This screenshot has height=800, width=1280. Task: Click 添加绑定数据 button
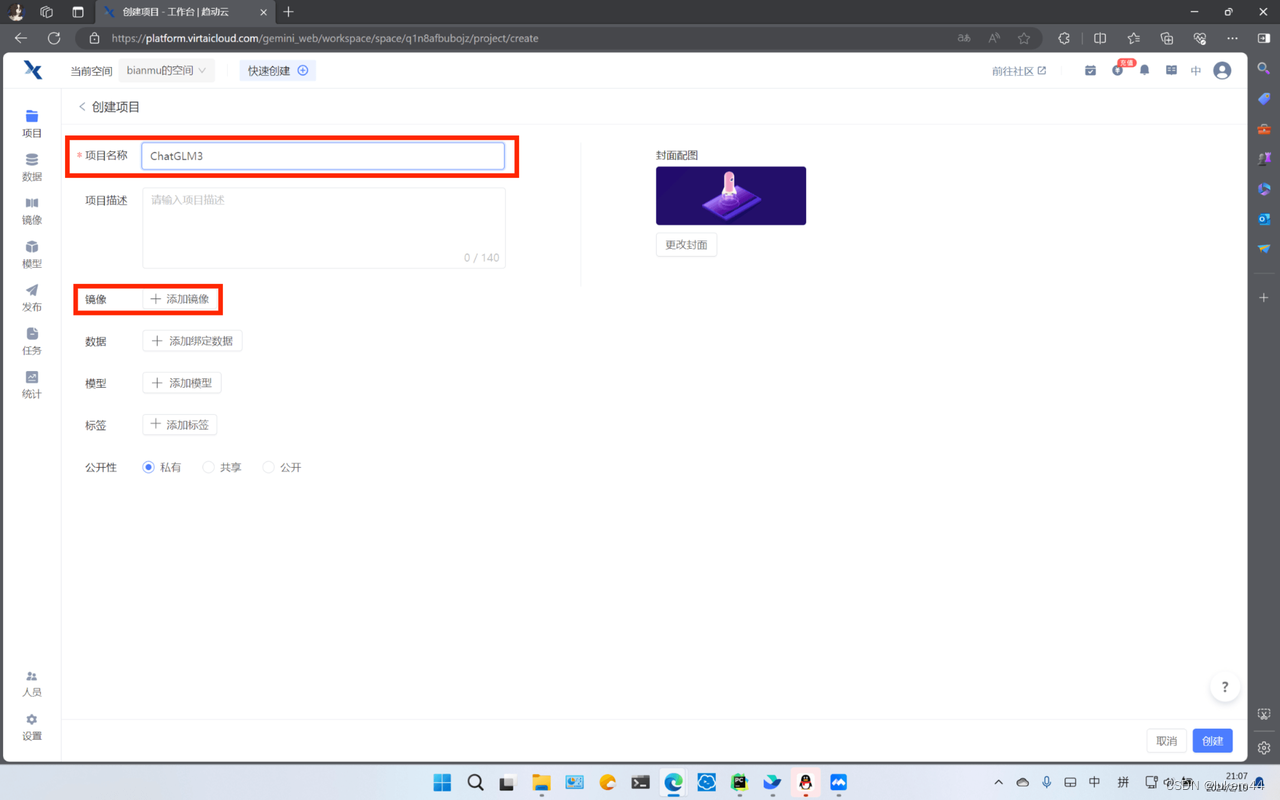pos(192,341)
